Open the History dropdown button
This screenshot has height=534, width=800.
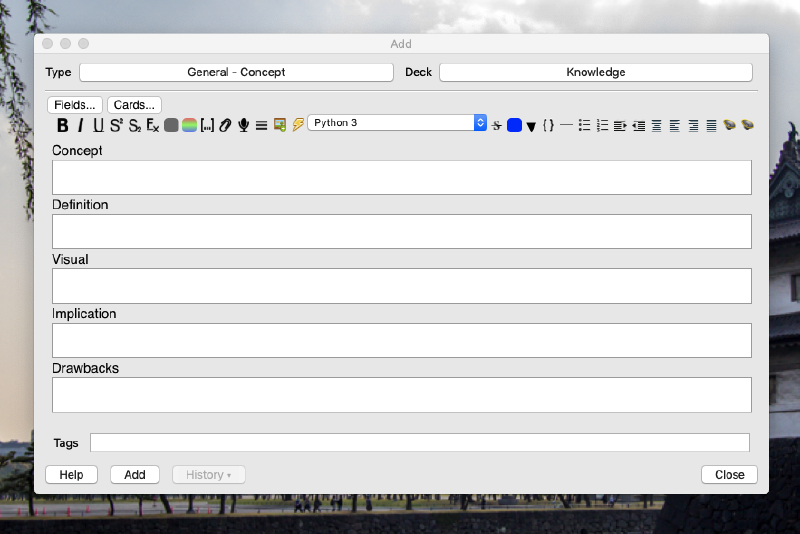pos(208,475)
